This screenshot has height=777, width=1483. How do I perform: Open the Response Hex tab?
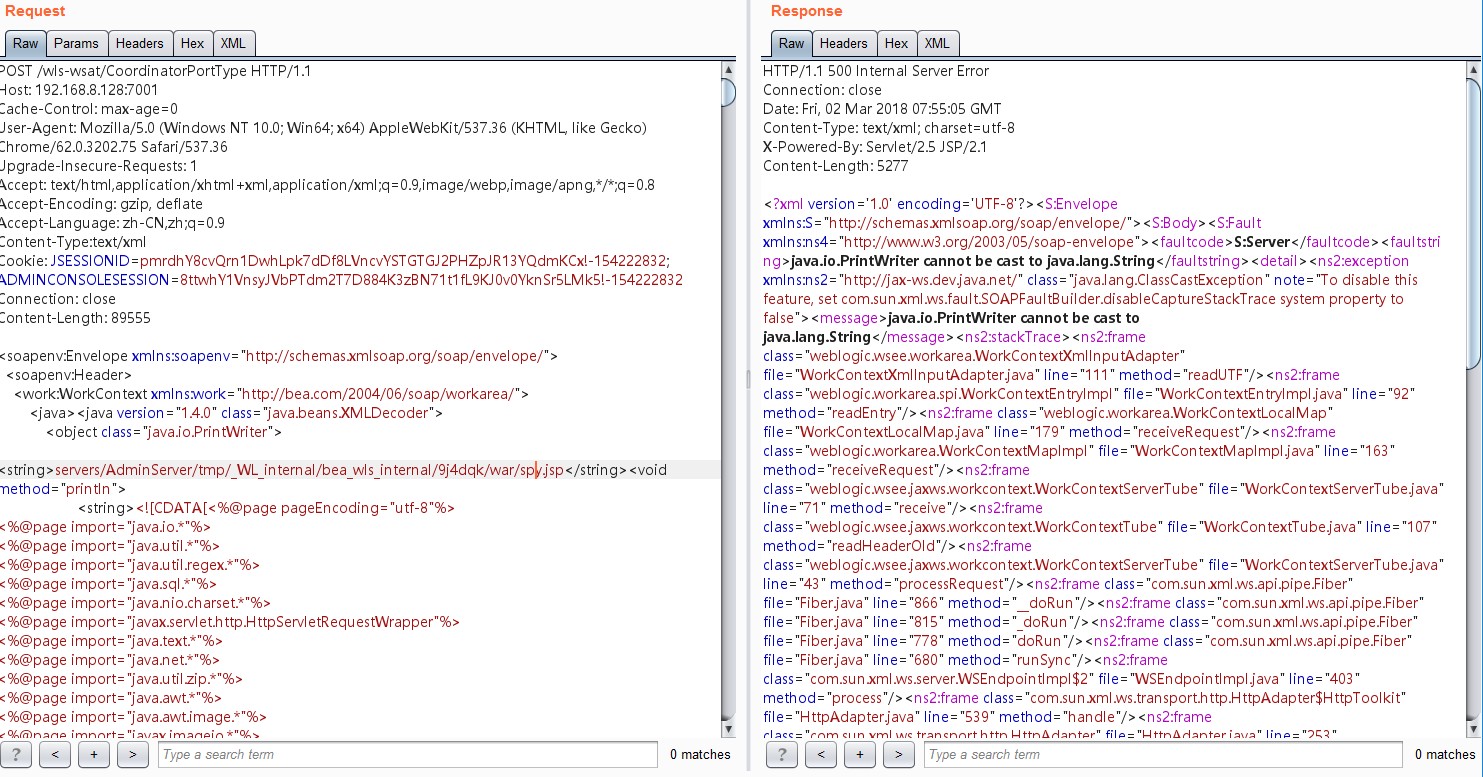point(896,43)
